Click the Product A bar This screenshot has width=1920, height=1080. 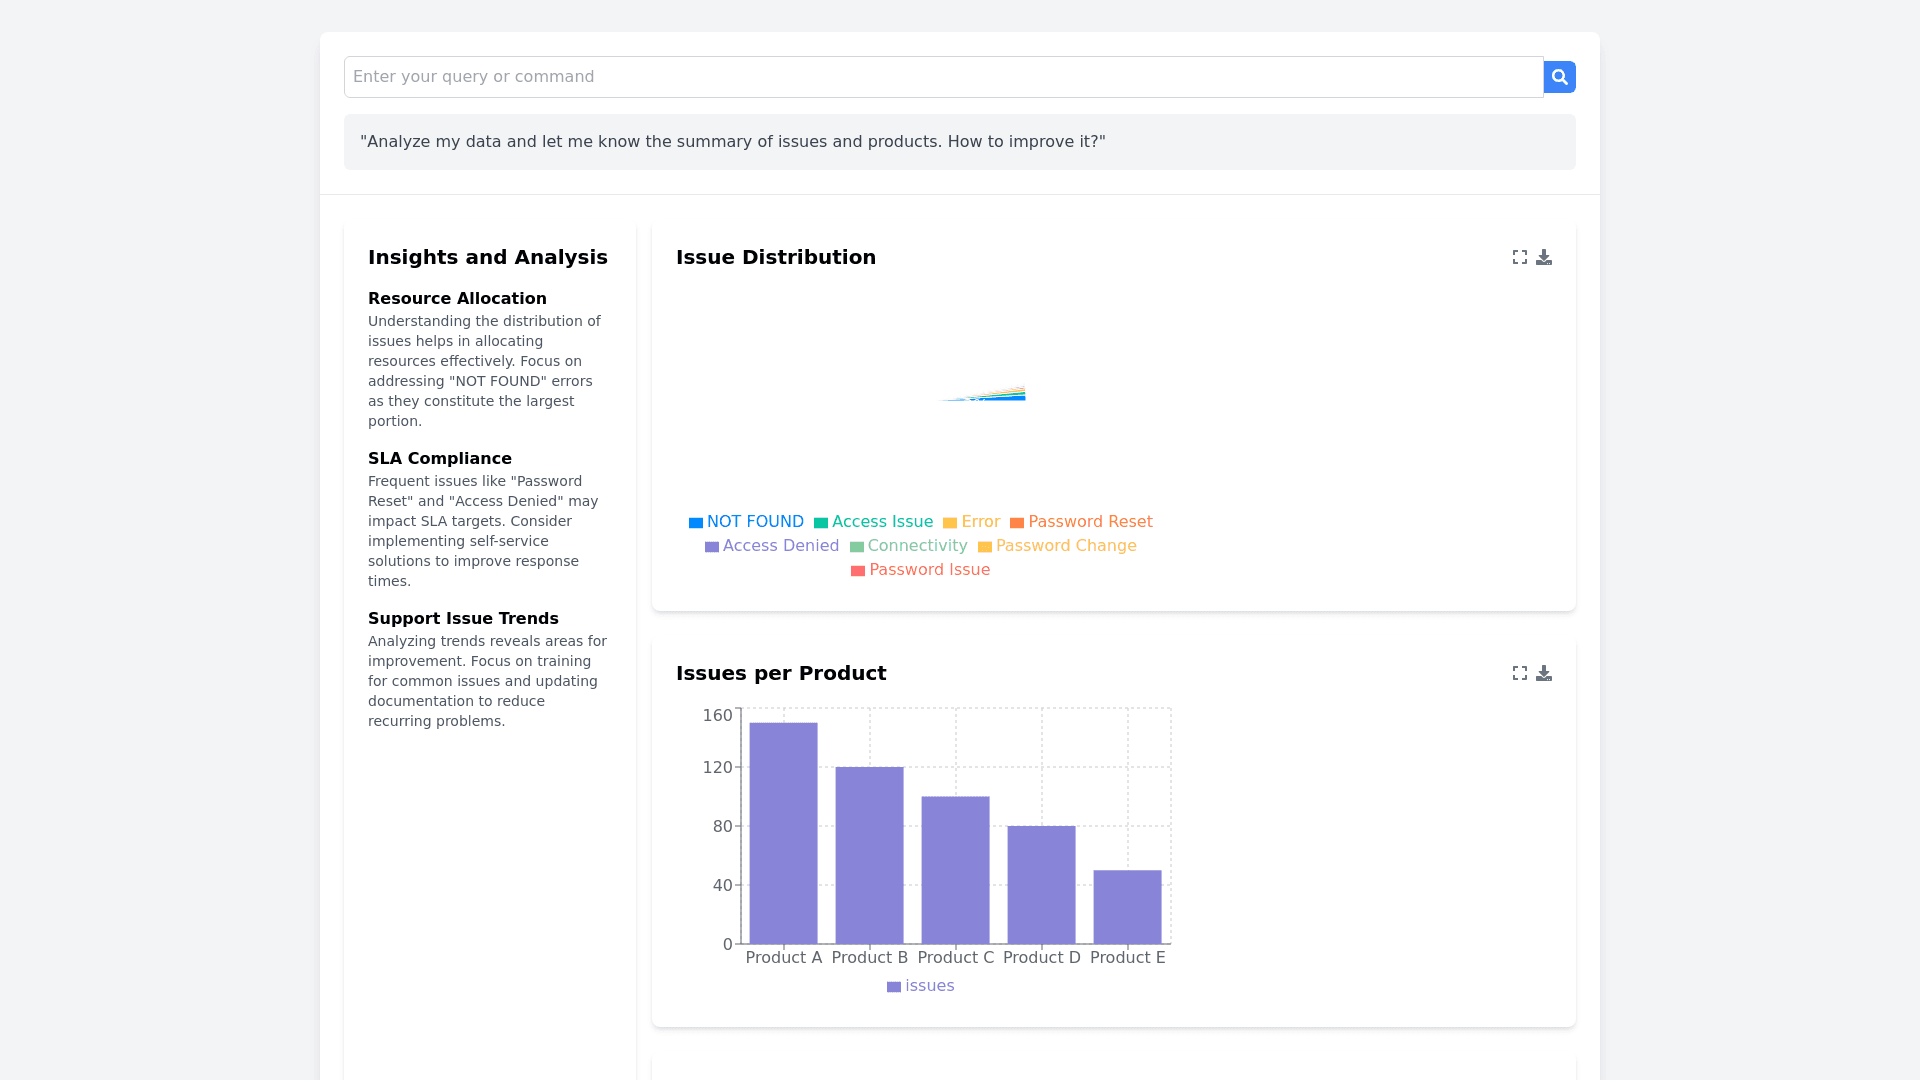point(783,833)
